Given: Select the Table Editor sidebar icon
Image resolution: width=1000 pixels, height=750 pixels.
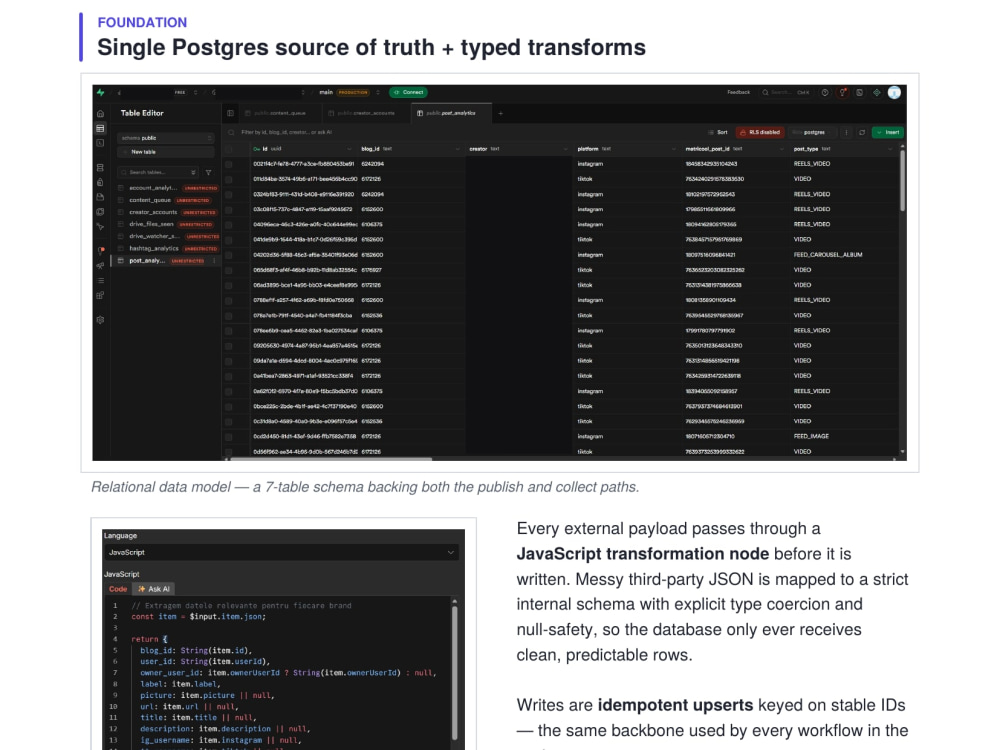Looking at the screenshot, I should 101,128.
